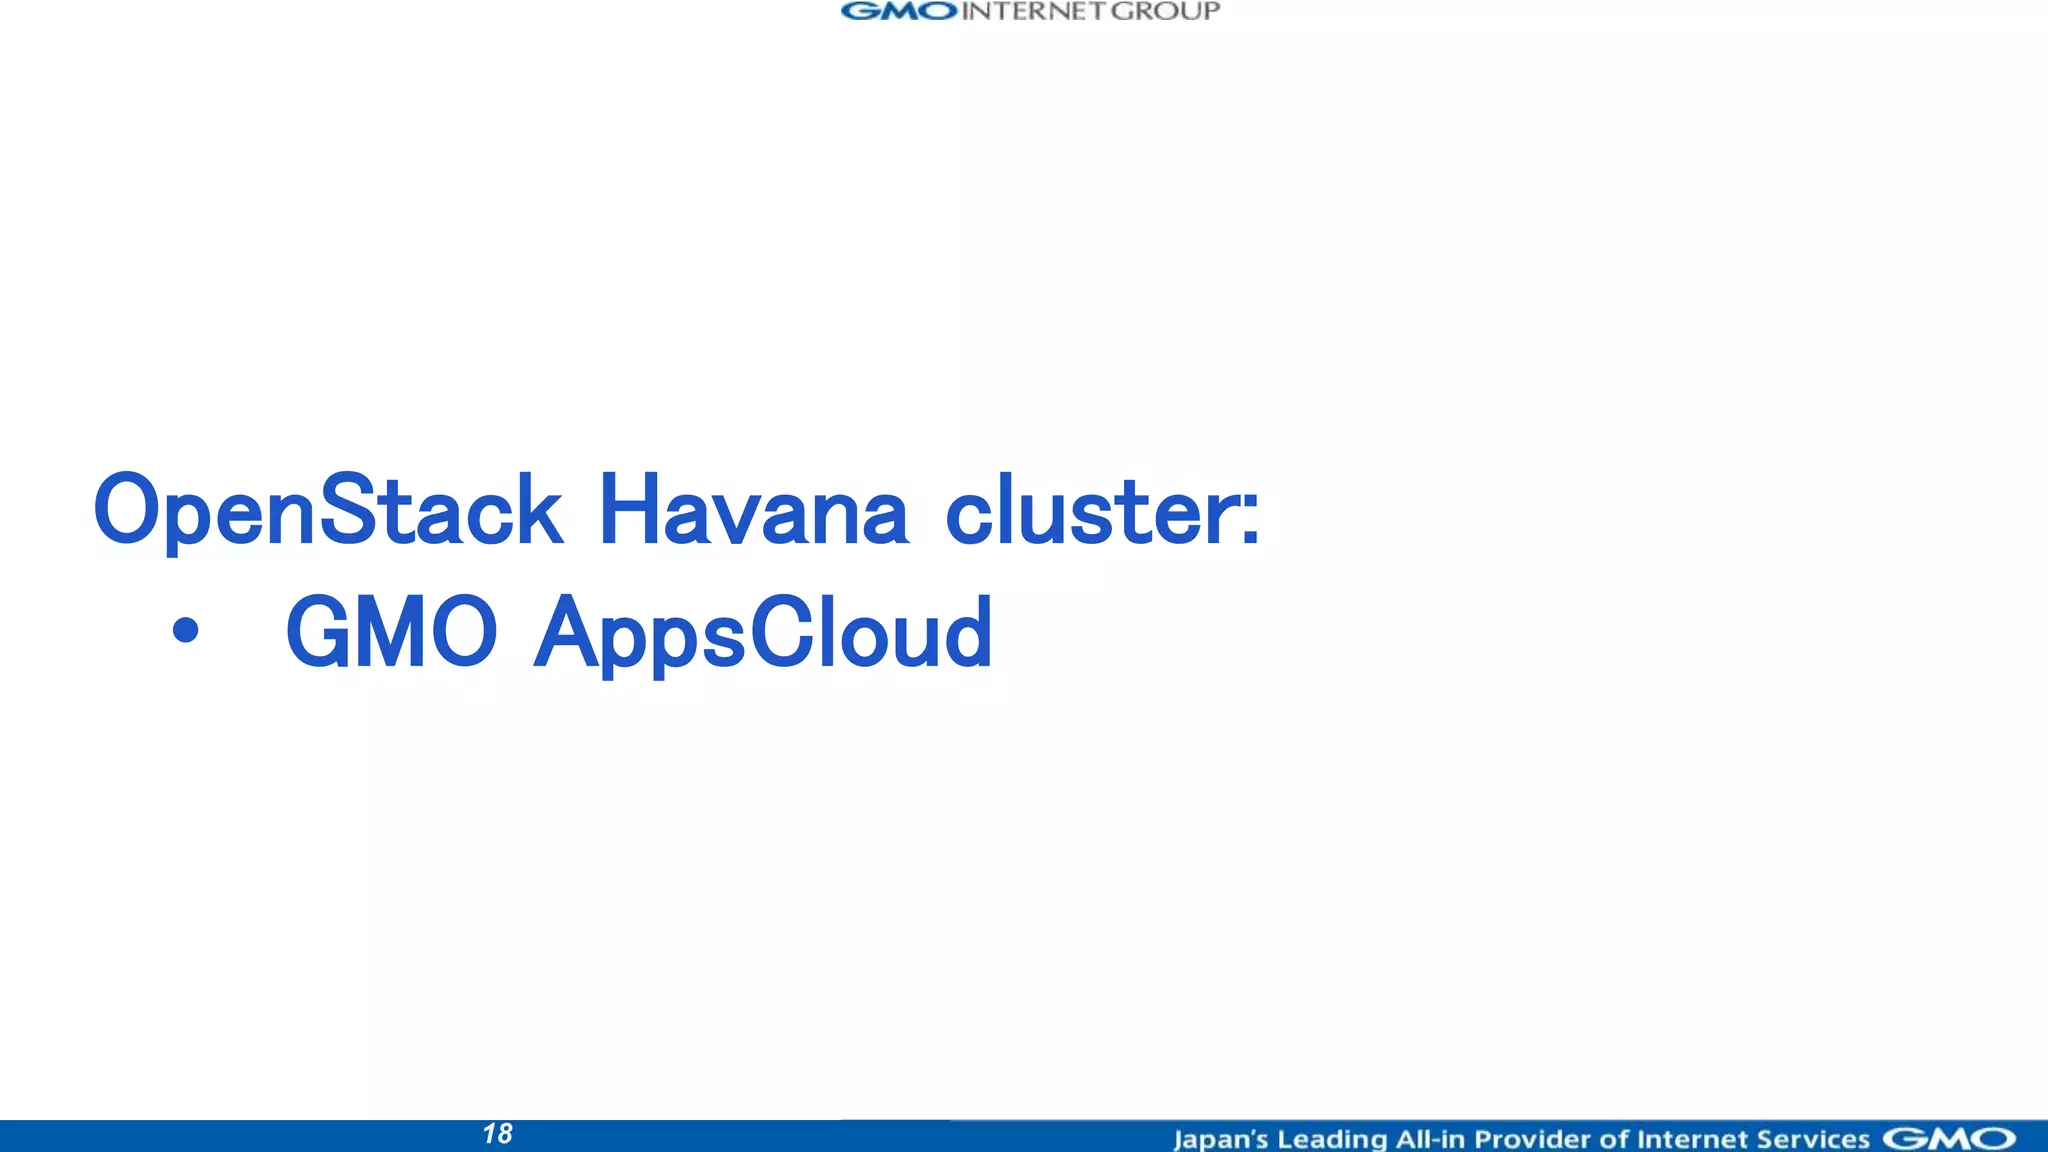The height and width of the screenshot is (1152, 2048).
Task: Click the 'Japan's Leading All-in Provider of Internet Services' tagline
Action: click(x=1521, y=1139)
